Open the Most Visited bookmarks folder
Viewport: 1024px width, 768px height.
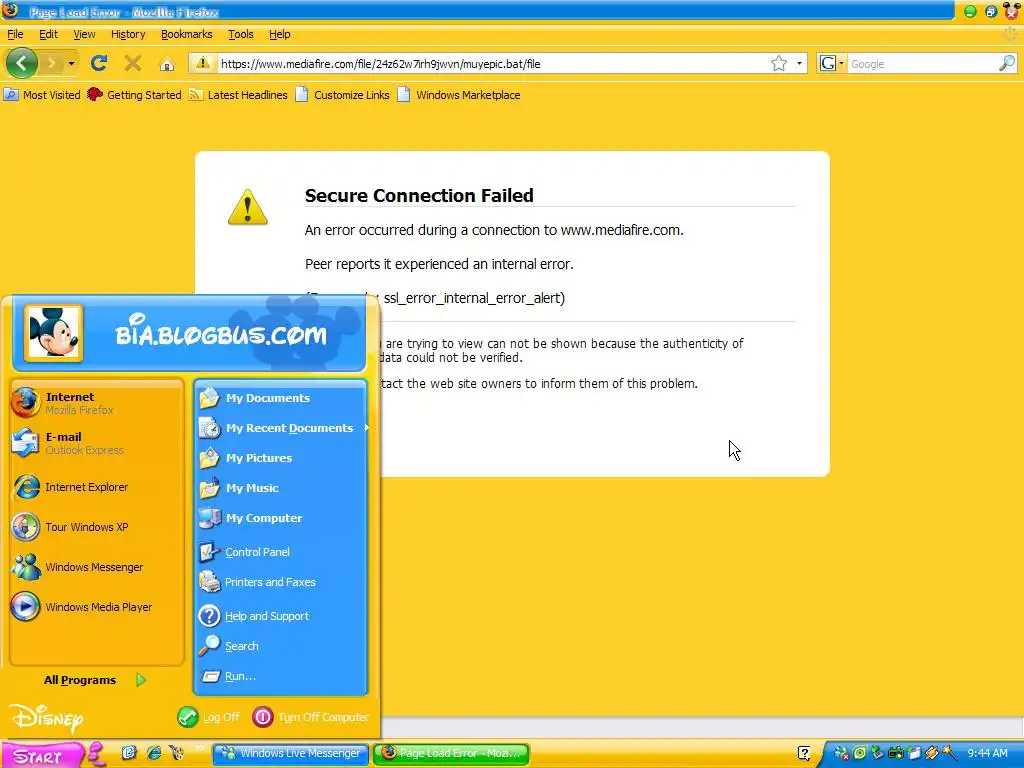42,95
